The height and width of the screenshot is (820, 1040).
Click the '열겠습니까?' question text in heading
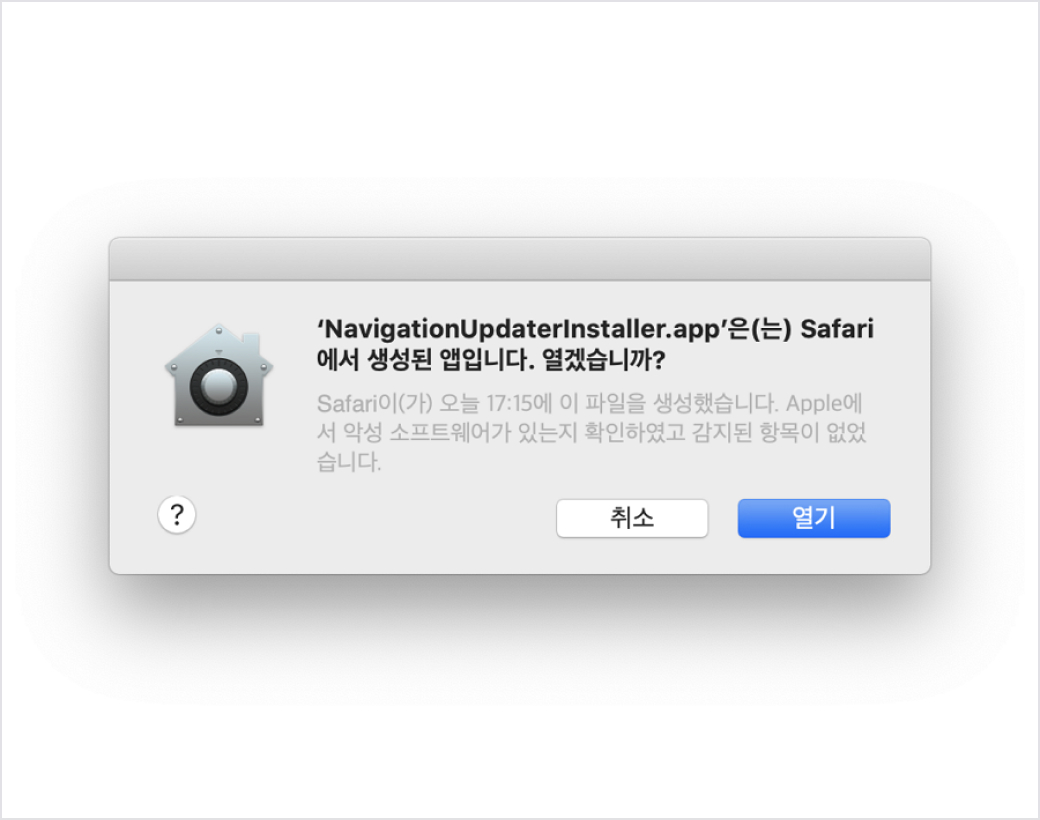coord(604,360)
